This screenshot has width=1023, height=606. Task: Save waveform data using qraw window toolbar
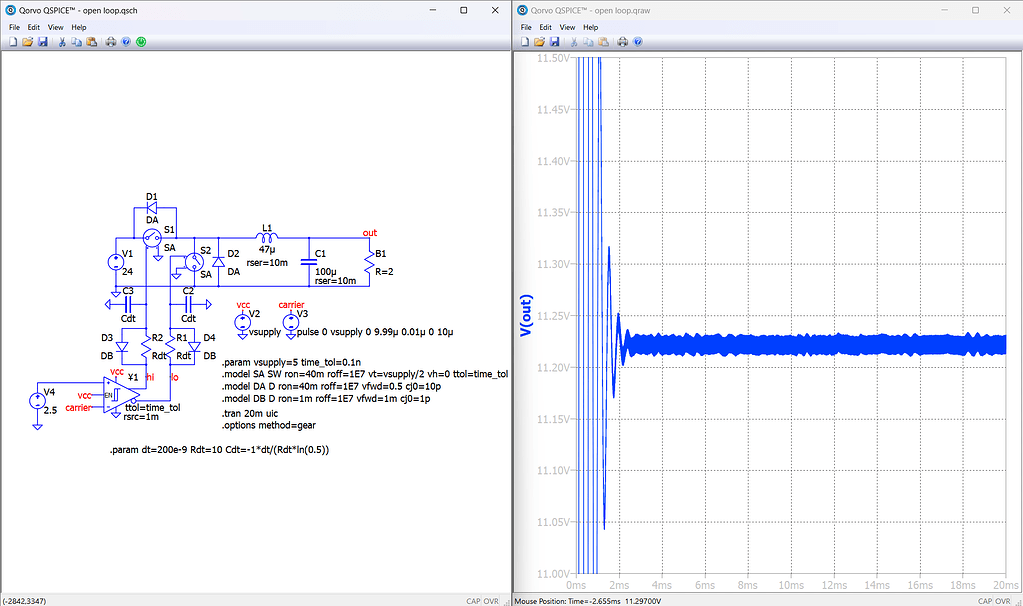[554, 42]
